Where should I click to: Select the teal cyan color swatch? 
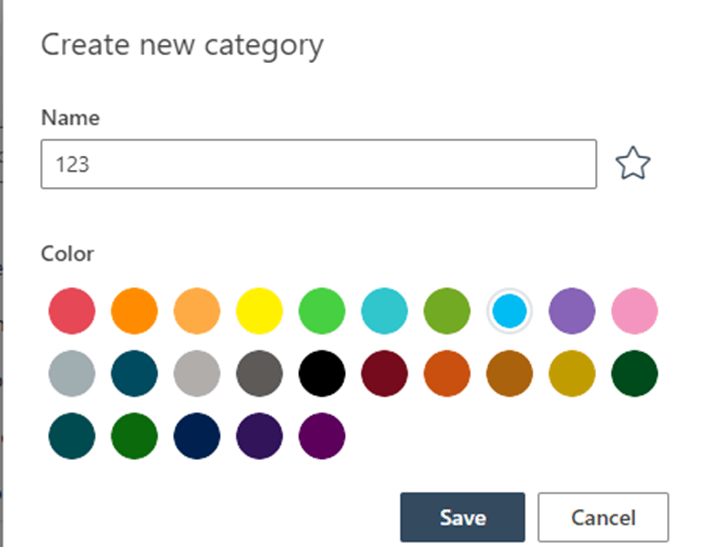pos(385,311)
